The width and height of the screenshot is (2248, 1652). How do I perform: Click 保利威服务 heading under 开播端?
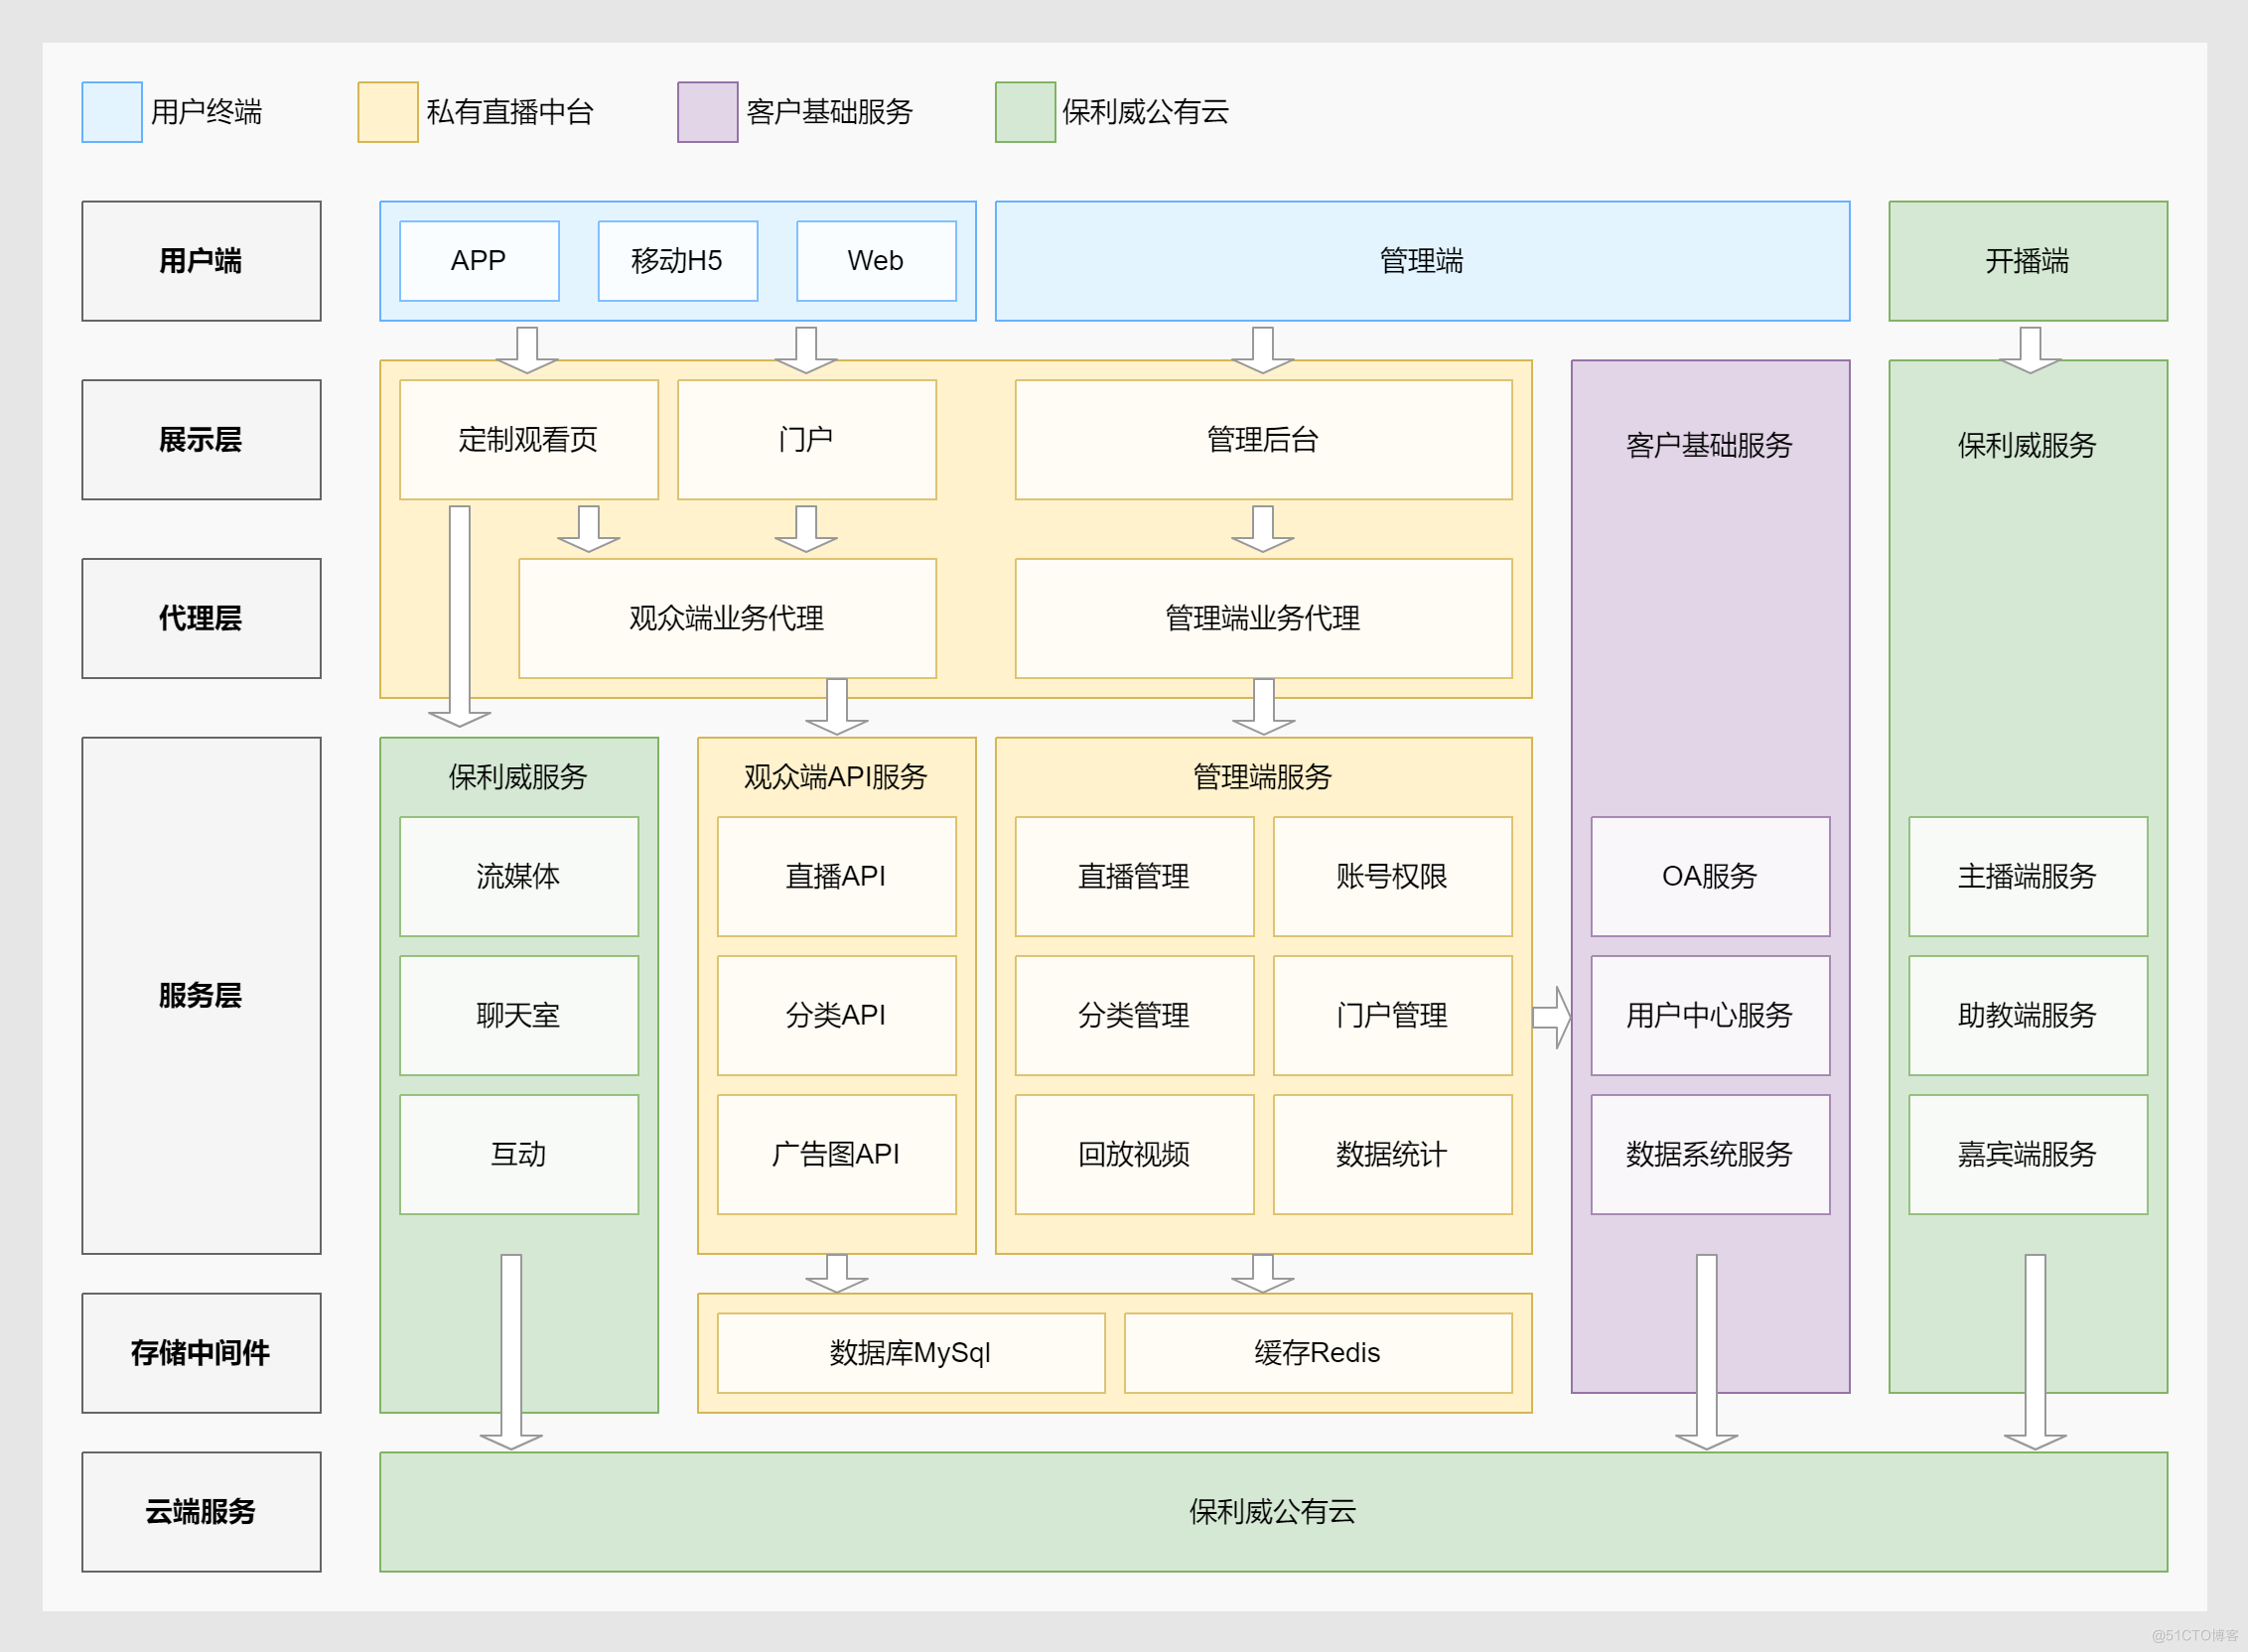tap(2027, 445)
